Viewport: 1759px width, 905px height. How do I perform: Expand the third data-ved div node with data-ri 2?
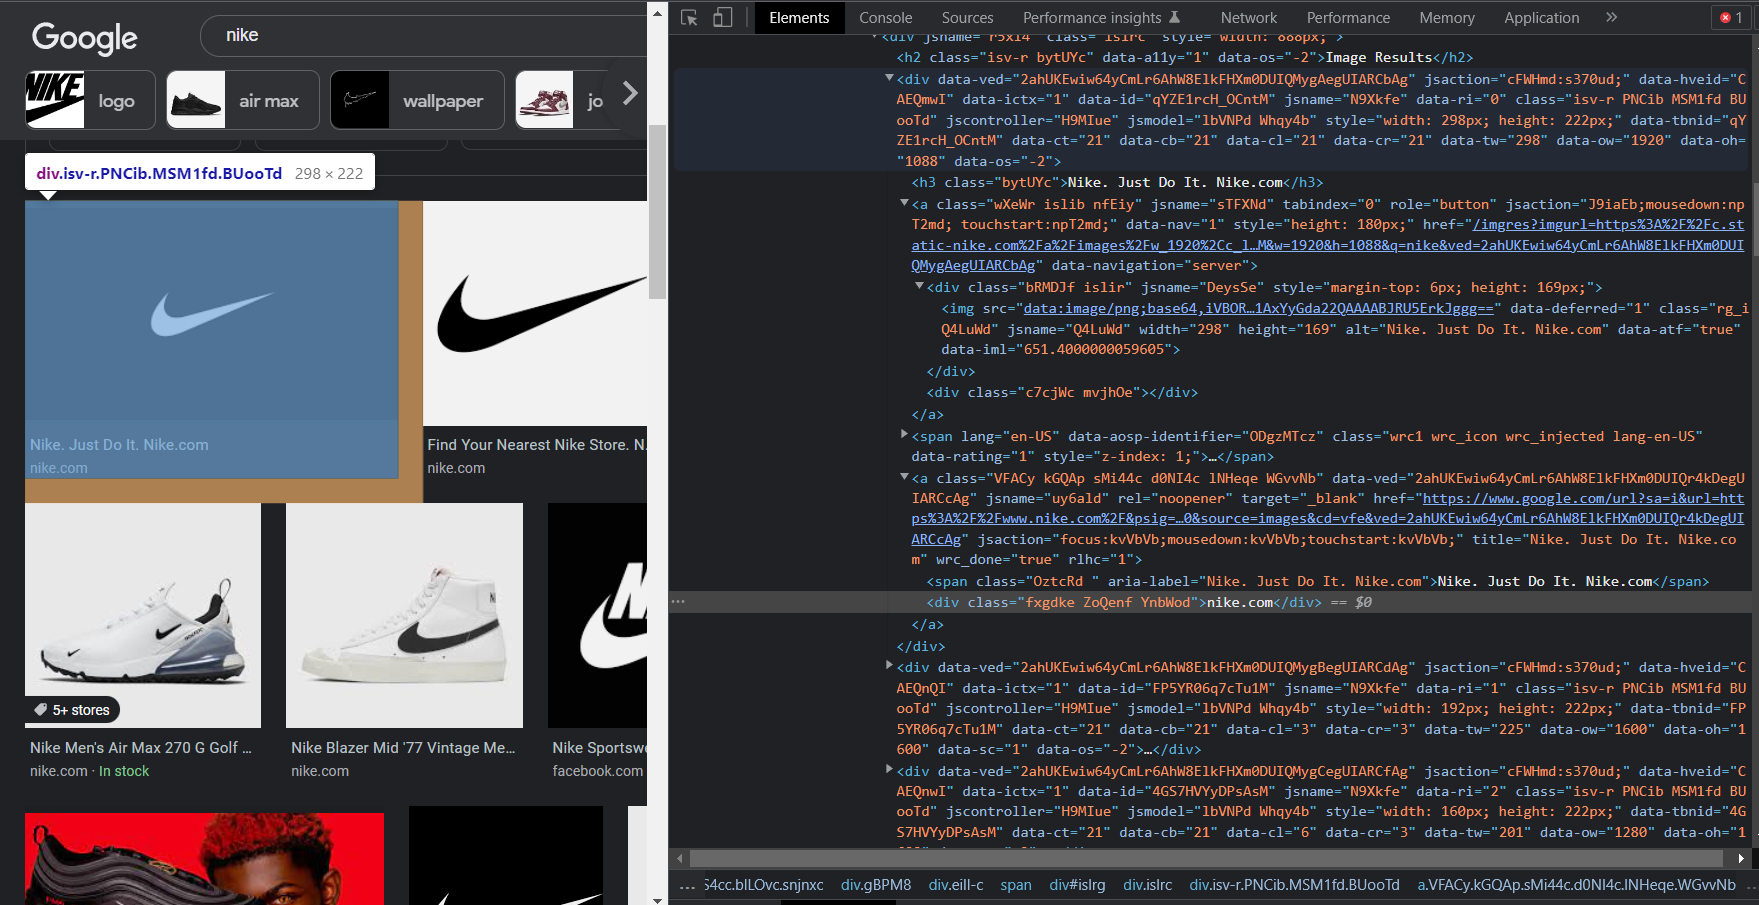889,769
